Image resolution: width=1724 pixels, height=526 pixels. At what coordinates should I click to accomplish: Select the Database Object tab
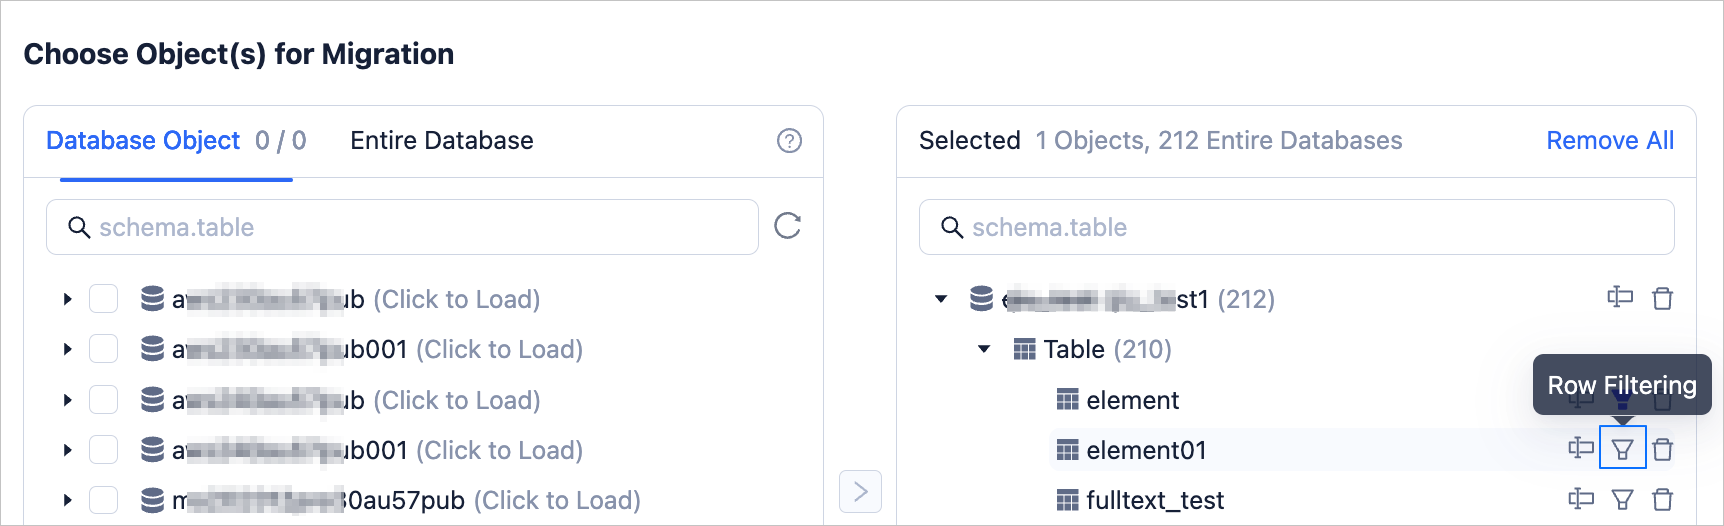(143, 141)
